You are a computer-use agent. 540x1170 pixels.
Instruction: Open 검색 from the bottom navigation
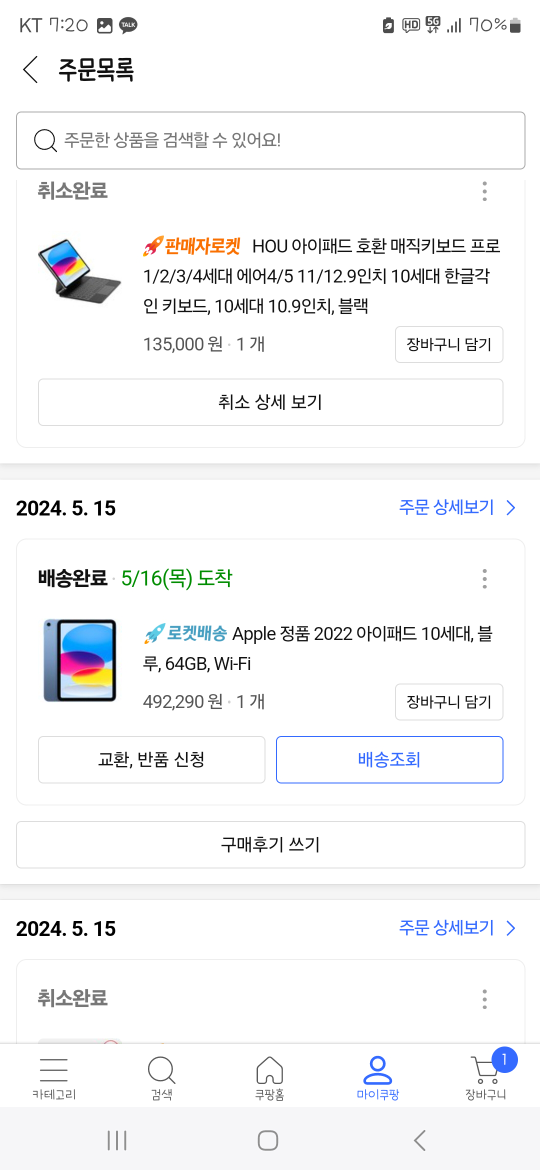pyautogui.click(x=162, y=1079)
